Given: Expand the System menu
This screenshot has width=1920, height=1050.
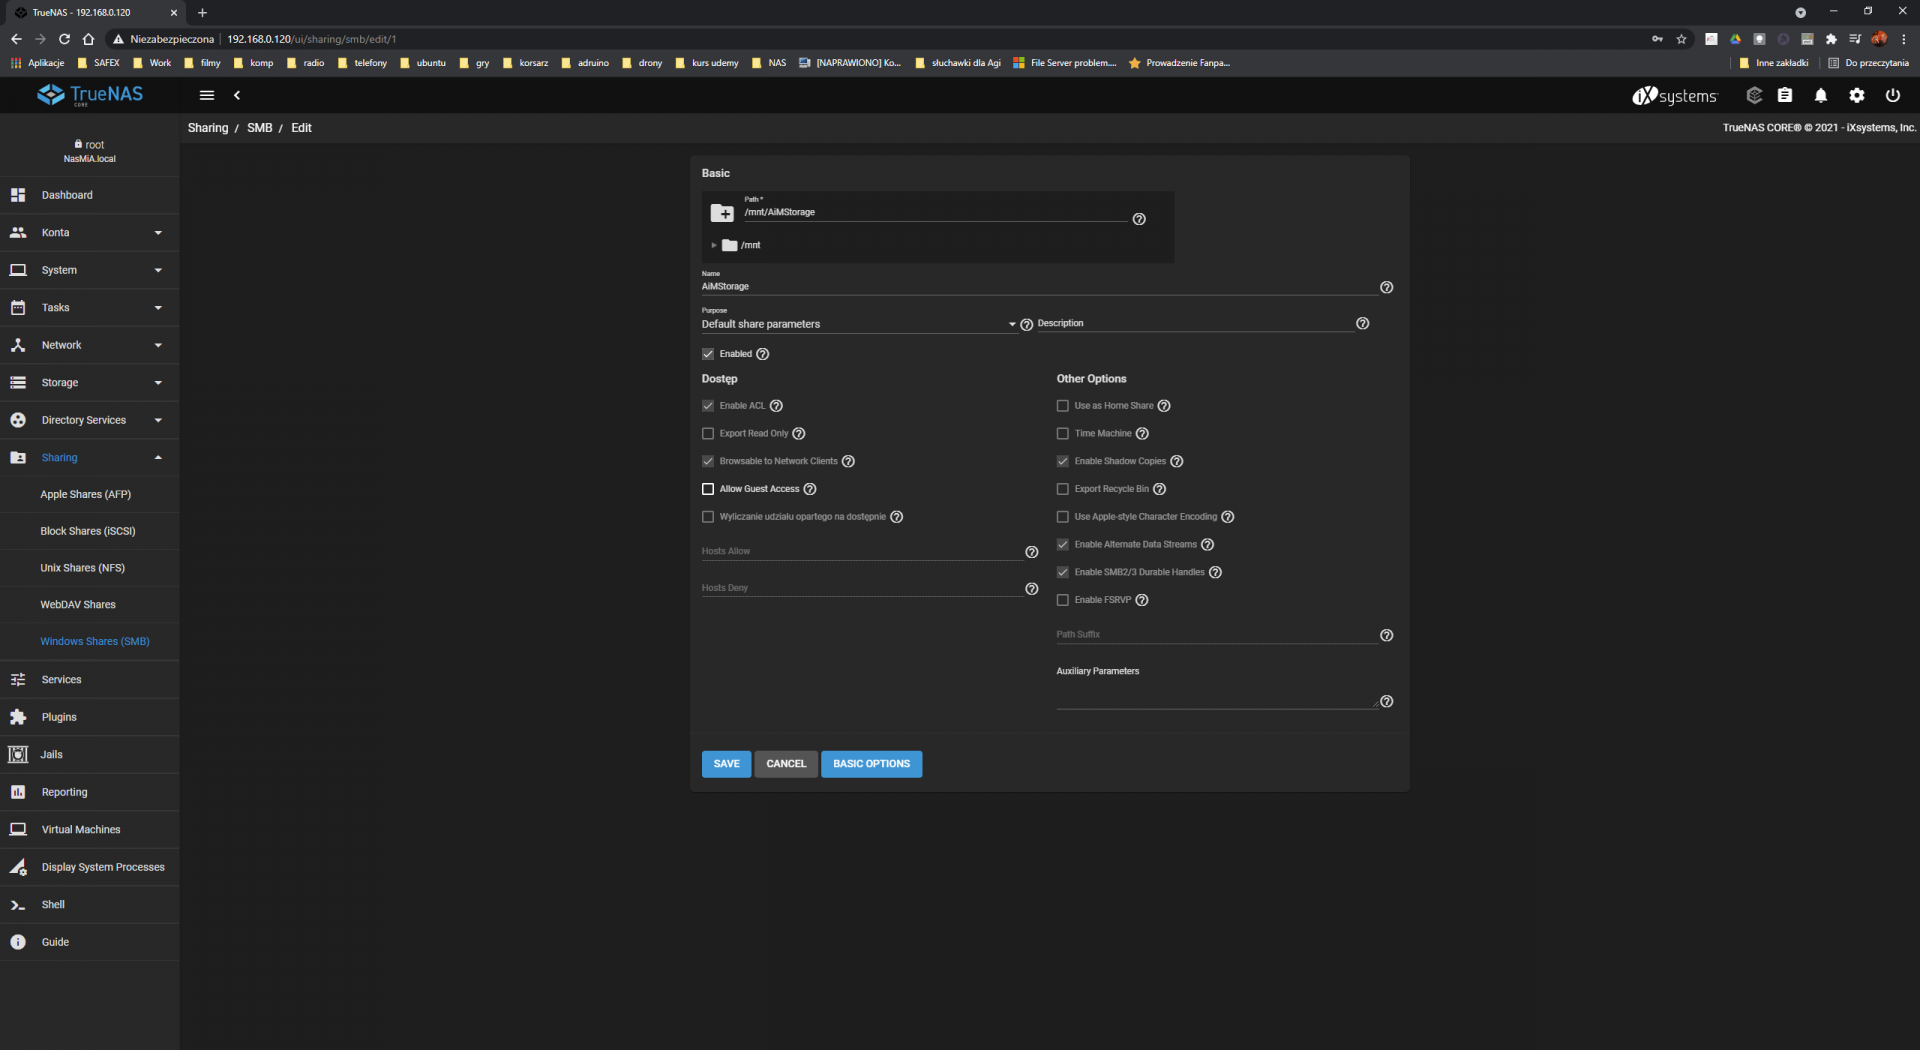Looking at the screenshot, I should point(90,270).
